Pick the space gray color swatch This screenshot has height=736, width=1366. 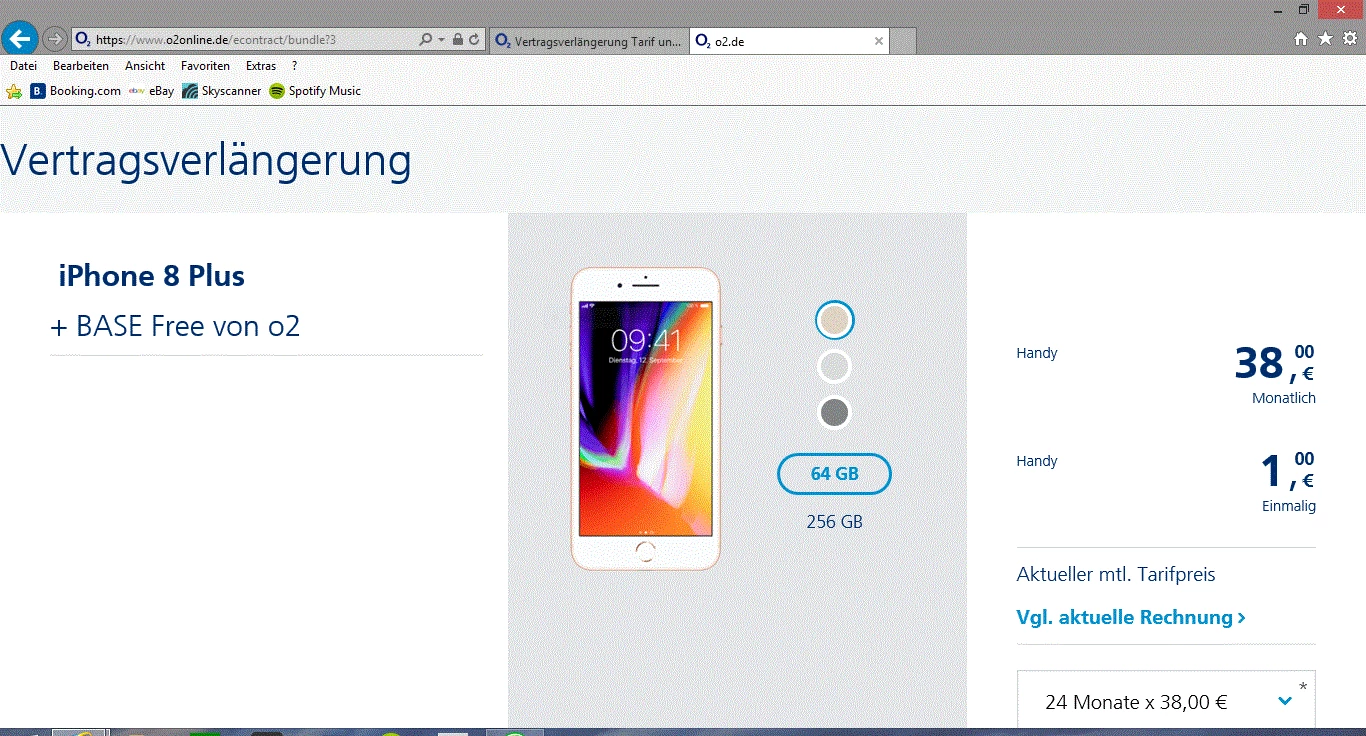834,412
